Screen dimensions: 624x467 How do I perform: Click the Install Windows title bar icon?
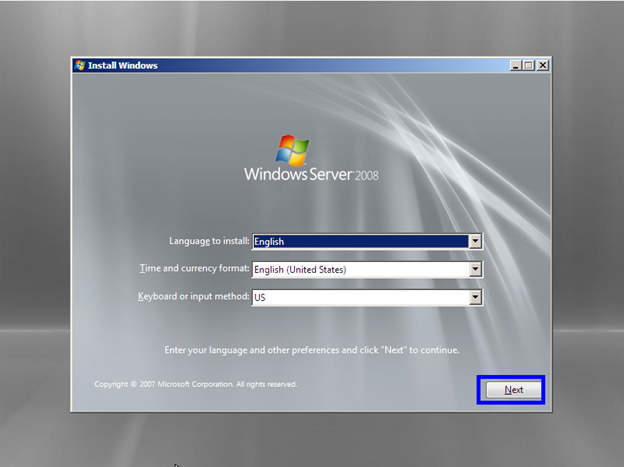click(80, 65)
